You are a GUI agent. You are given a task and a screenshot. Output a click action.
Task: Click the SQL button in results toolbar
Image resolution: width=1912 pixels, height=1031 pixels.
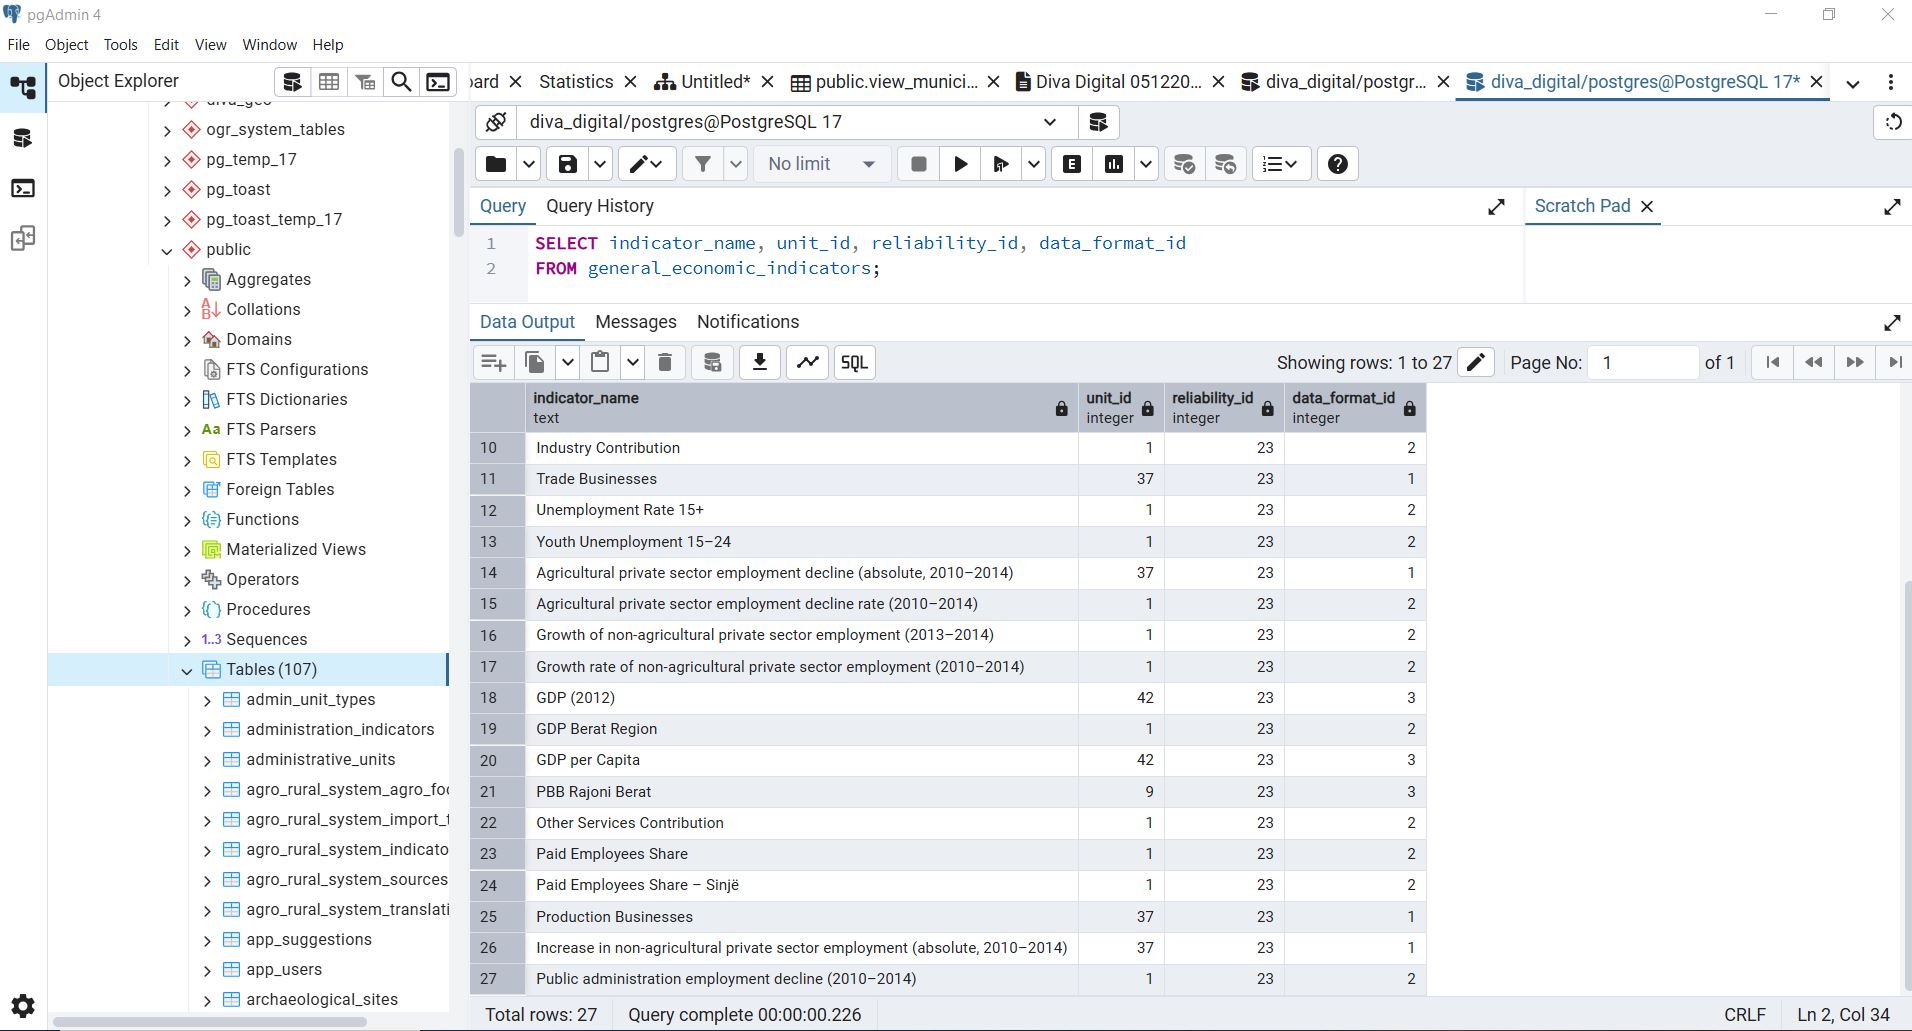854,362
